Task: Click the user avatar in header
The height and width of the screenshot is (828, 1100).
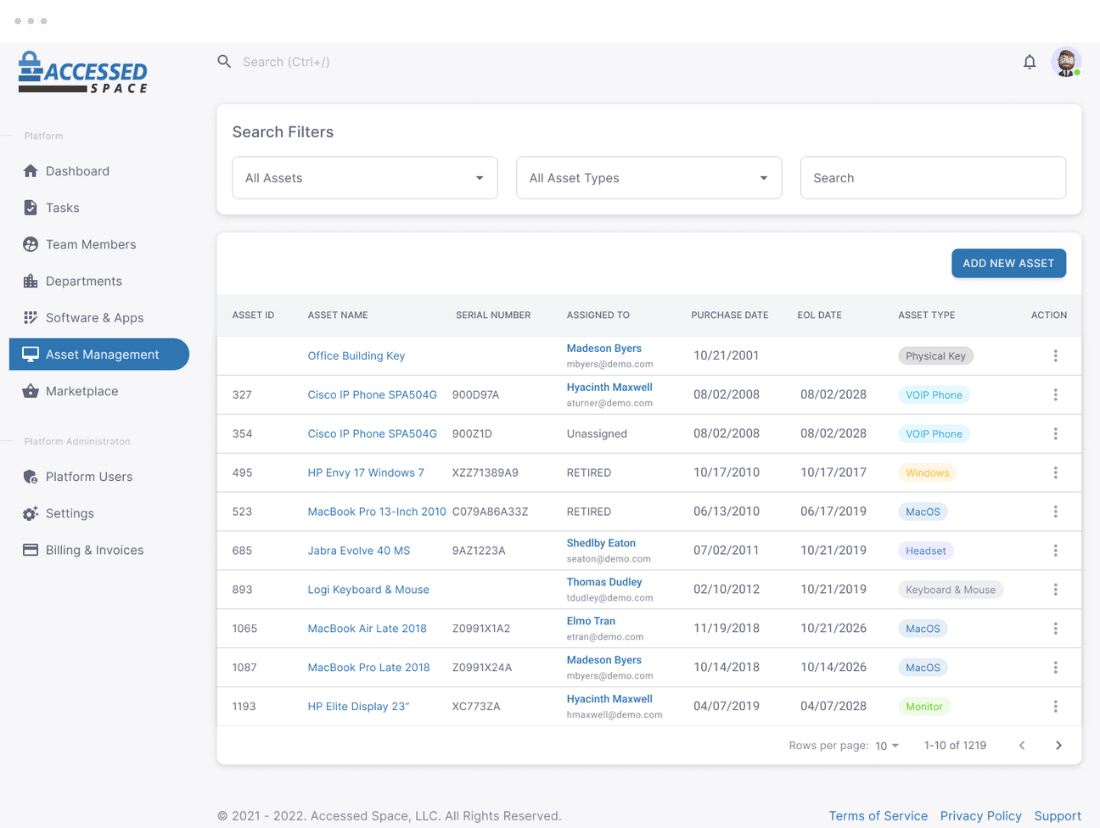Action: pos(1066,62)
